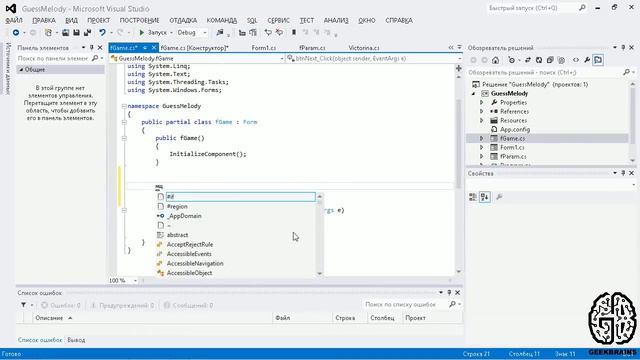
Task: Pin the Панель элементов panel
Action: 92,48
